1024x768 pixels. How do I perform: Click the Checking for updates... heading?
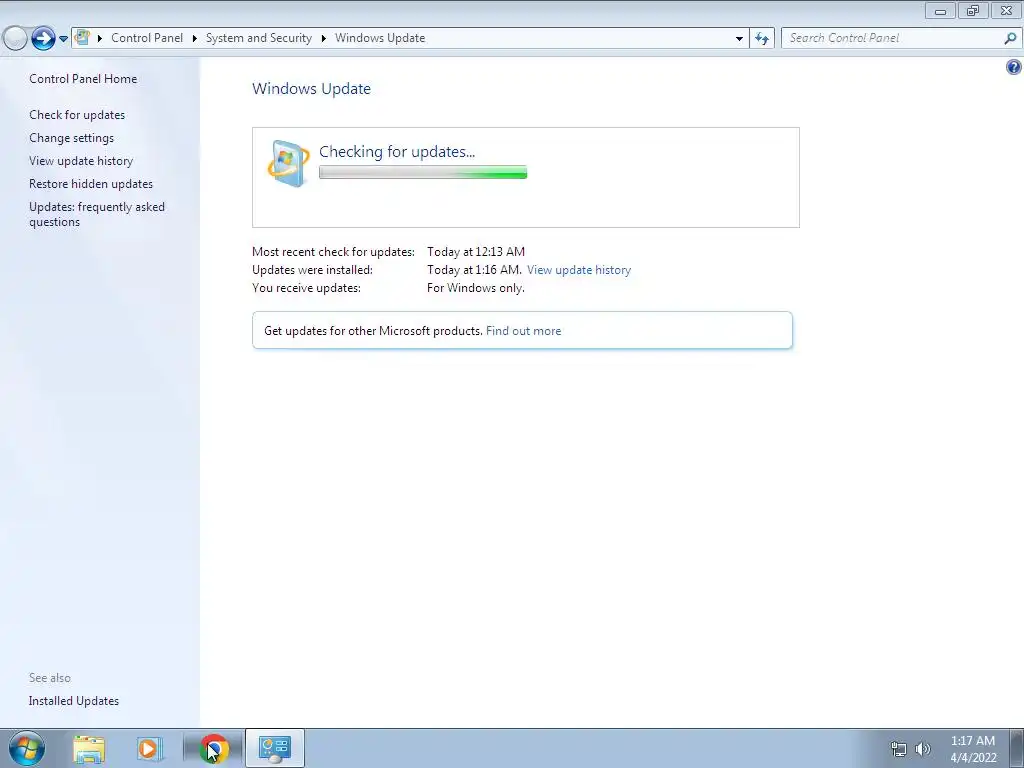pyautogui.click(x=397, y=152)
